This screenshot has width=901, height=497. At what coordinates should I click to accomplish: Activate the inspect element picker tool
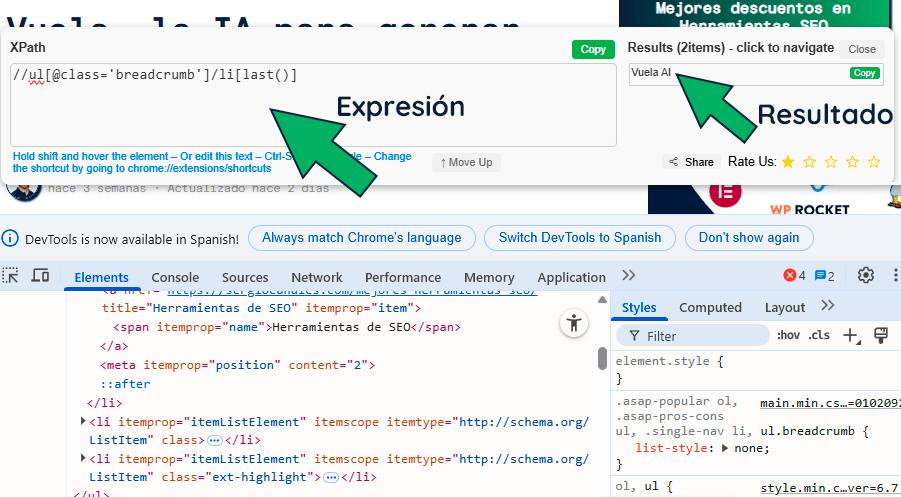tap(11, 276)
